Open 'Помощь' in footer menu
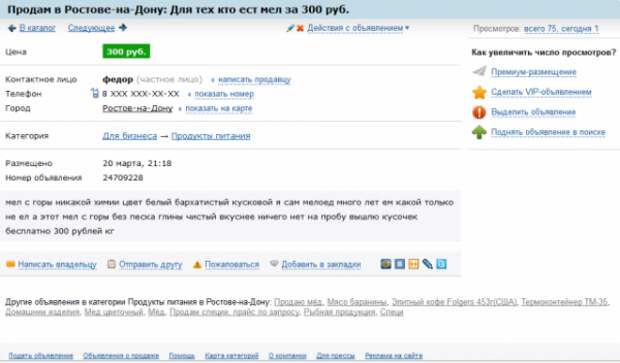Screen dimensions: 620x363 click(x=182, y=355)
